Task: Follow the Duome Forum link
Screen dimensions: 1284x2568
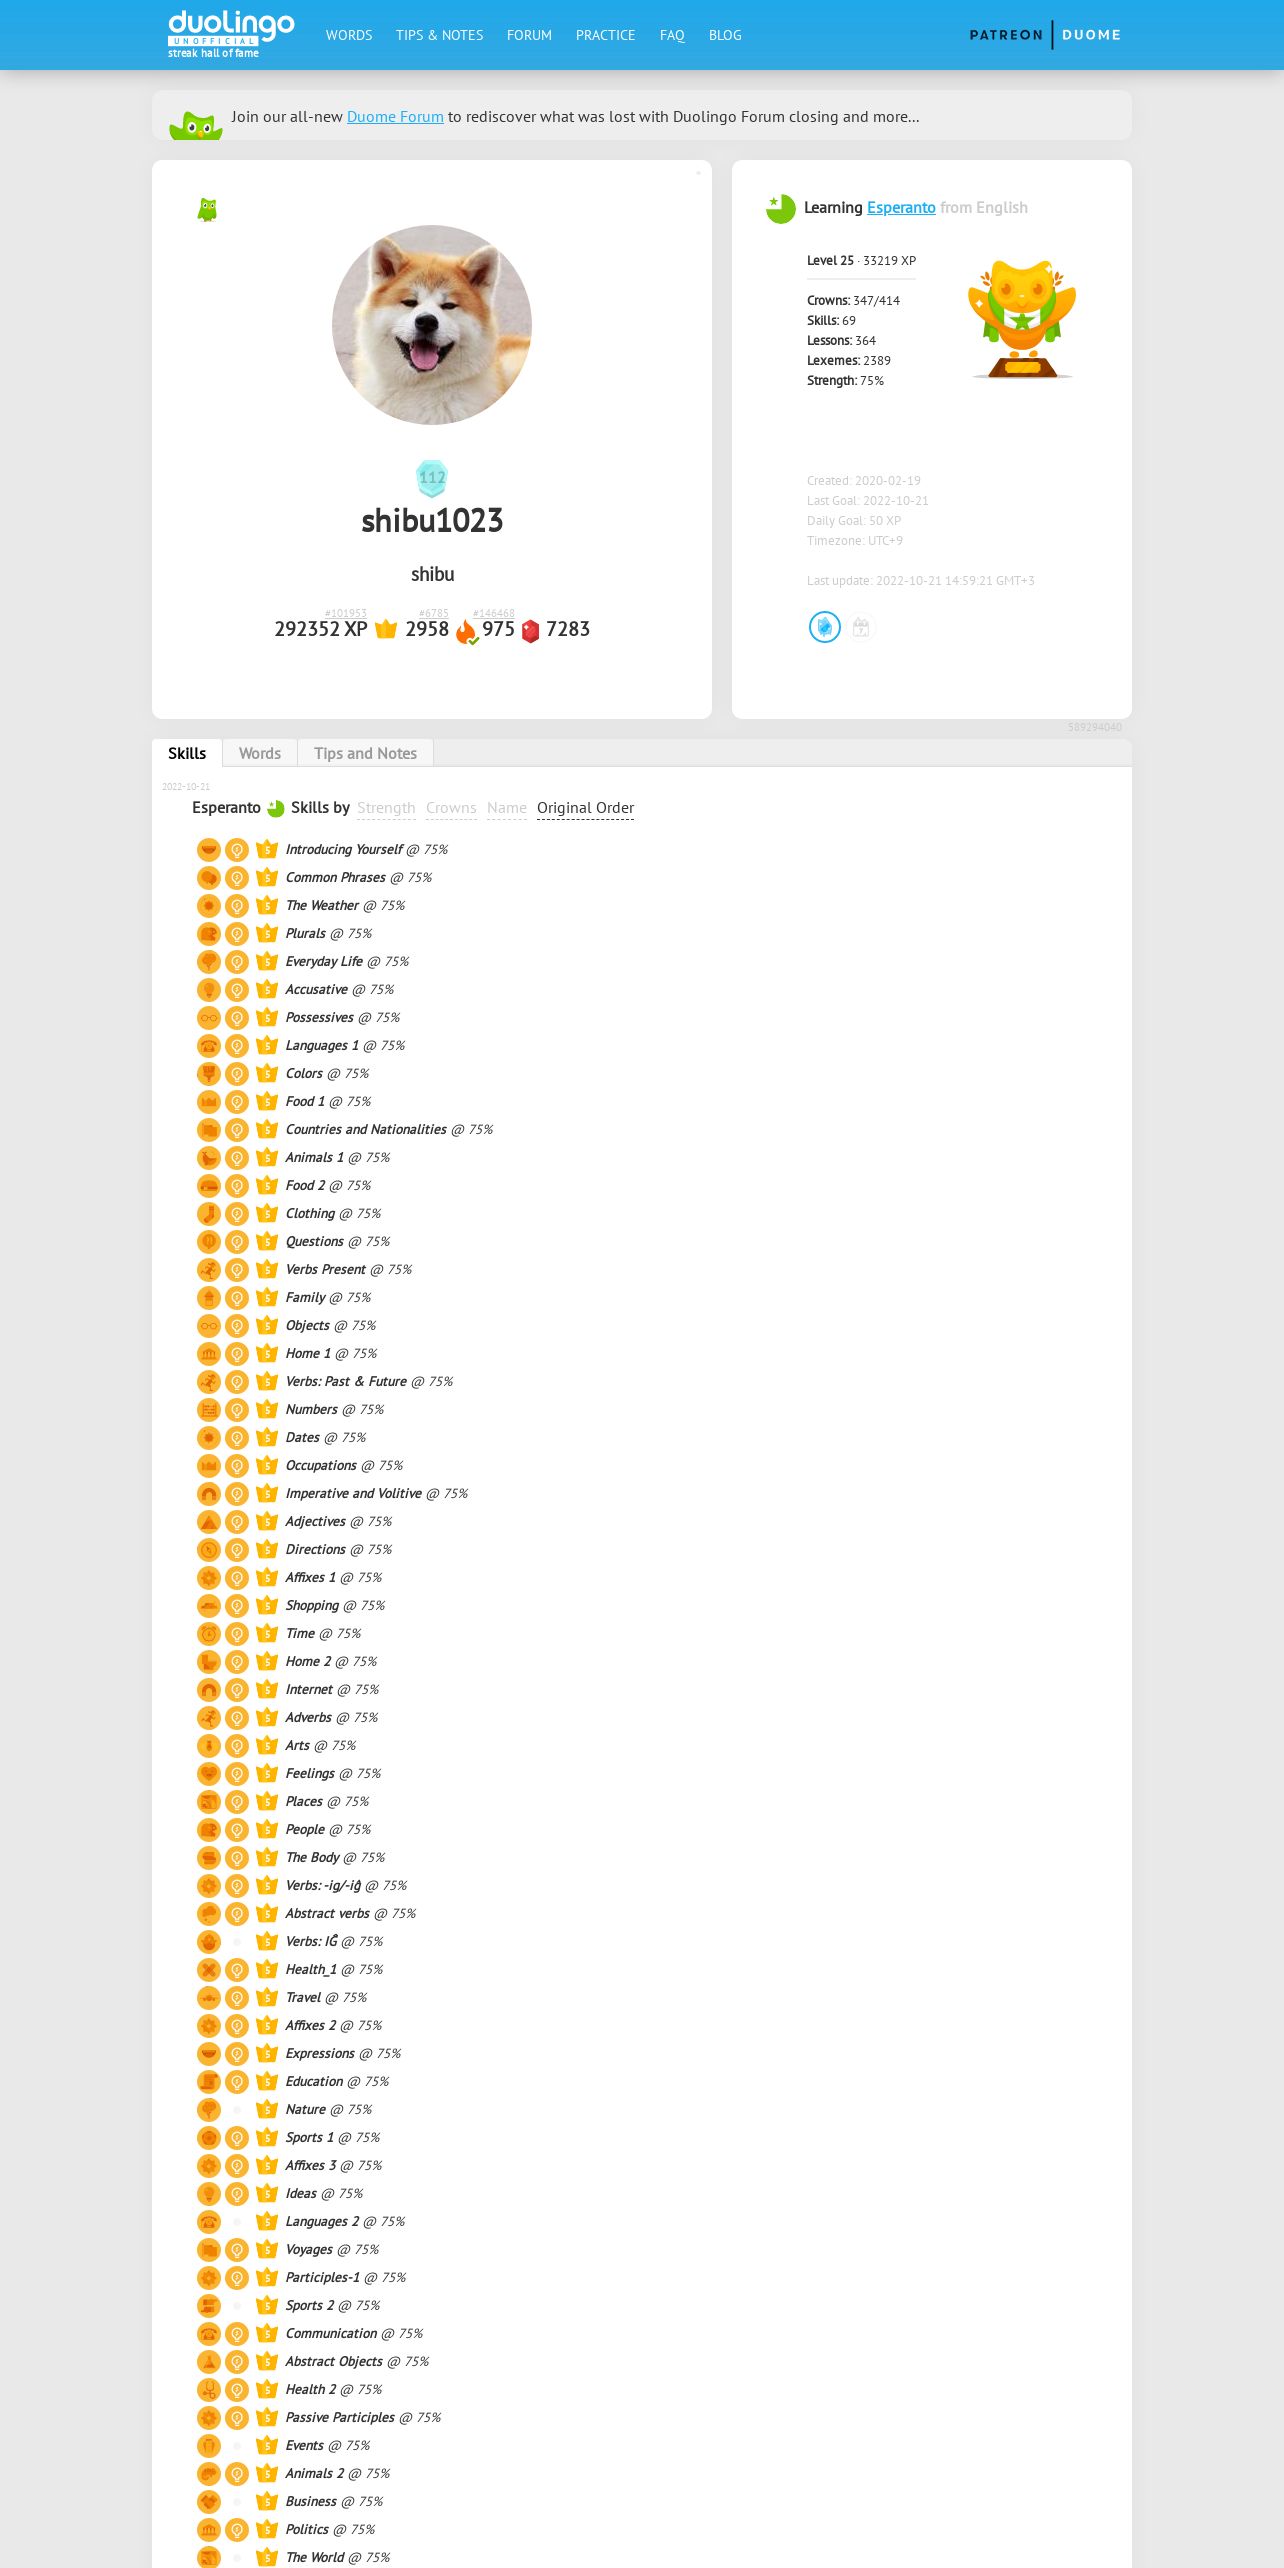Action: tap(395, 117)
